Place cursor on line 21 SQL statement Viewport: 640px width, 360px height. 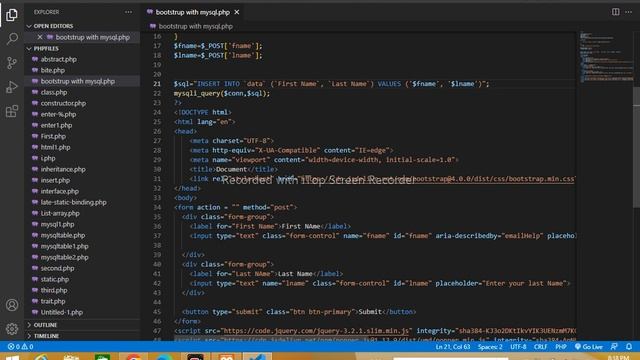point(331,84)
